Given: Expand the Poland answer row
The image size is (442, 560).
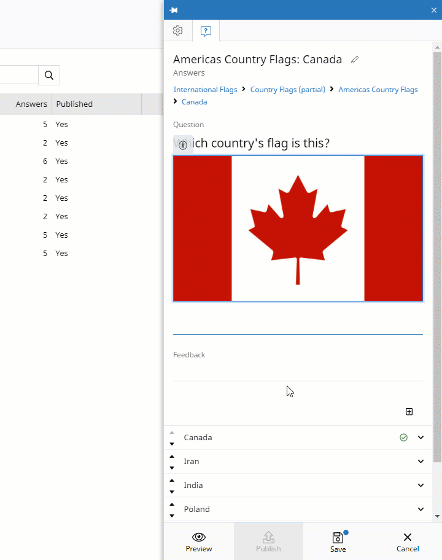Looking at the screenshot, I should pos(421,509).
